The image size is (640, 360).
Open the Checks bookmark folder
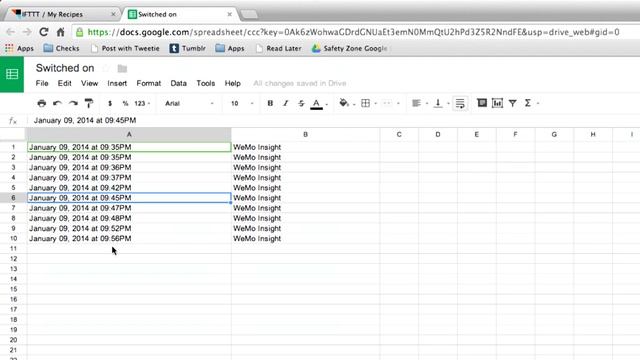click(61, 48)
